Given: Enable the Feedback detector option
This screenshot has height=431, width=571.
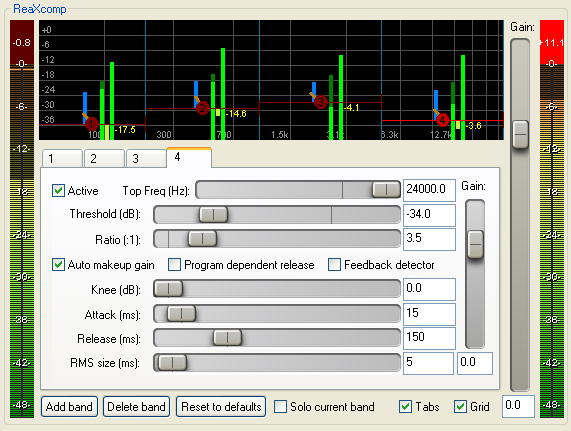Looking at the screenshot, I should pyautogui.click(x=334, y=265).
